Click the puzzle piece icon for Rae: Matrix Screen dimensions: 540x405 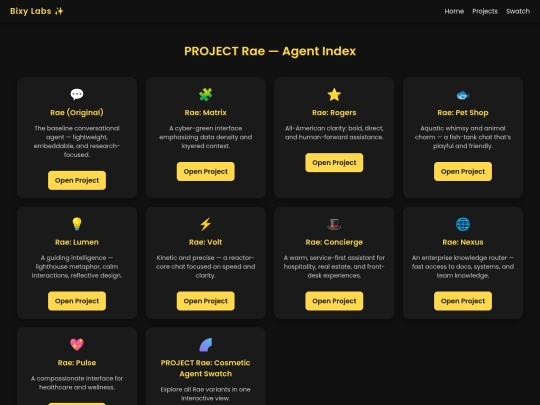pyautogui.click(x=206, y=94)
